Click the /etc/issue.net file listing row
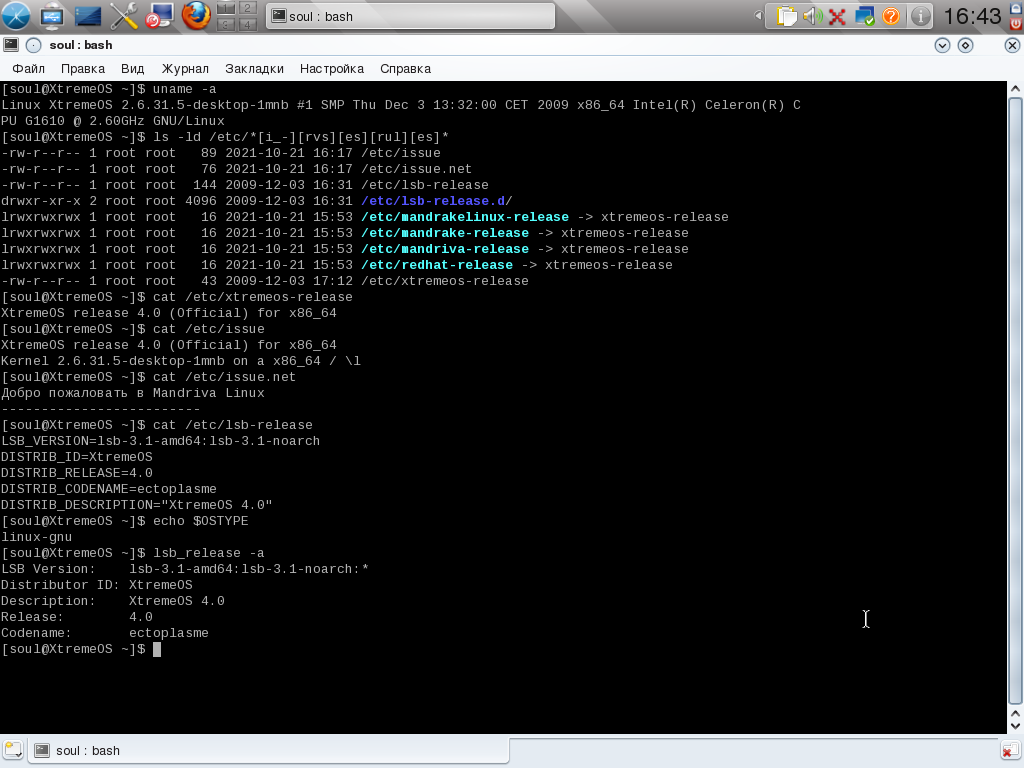Viewport: 1024px width, 768px height. 236,169
